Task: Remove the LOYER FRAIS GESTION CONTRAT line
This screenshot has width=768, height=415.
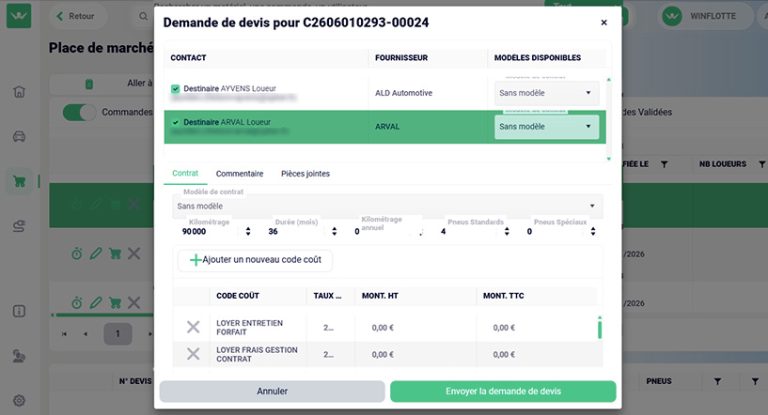Action: click(193, 354)
